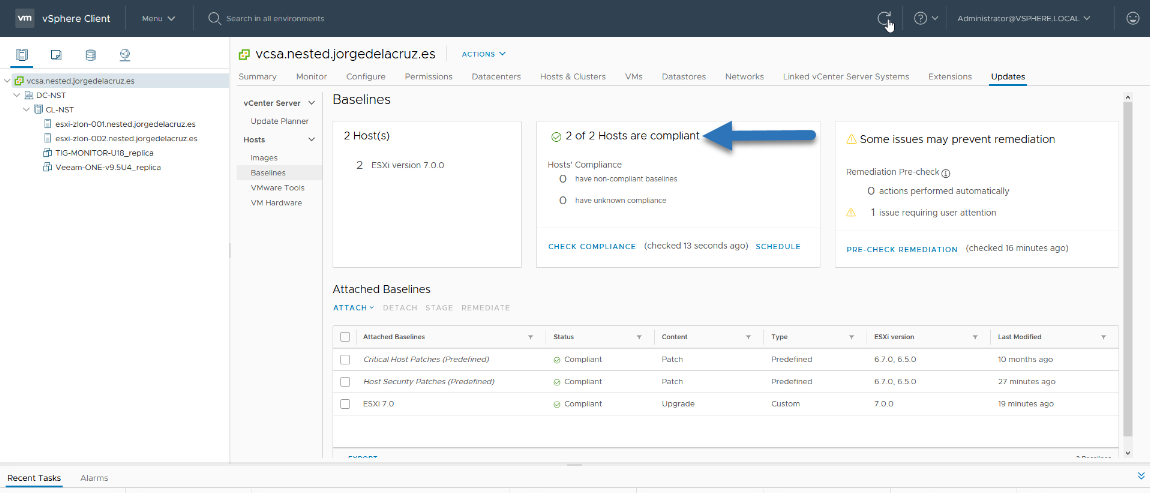
Task: Click the DC-NST datacenter icon
Action: tap(29, 95)
